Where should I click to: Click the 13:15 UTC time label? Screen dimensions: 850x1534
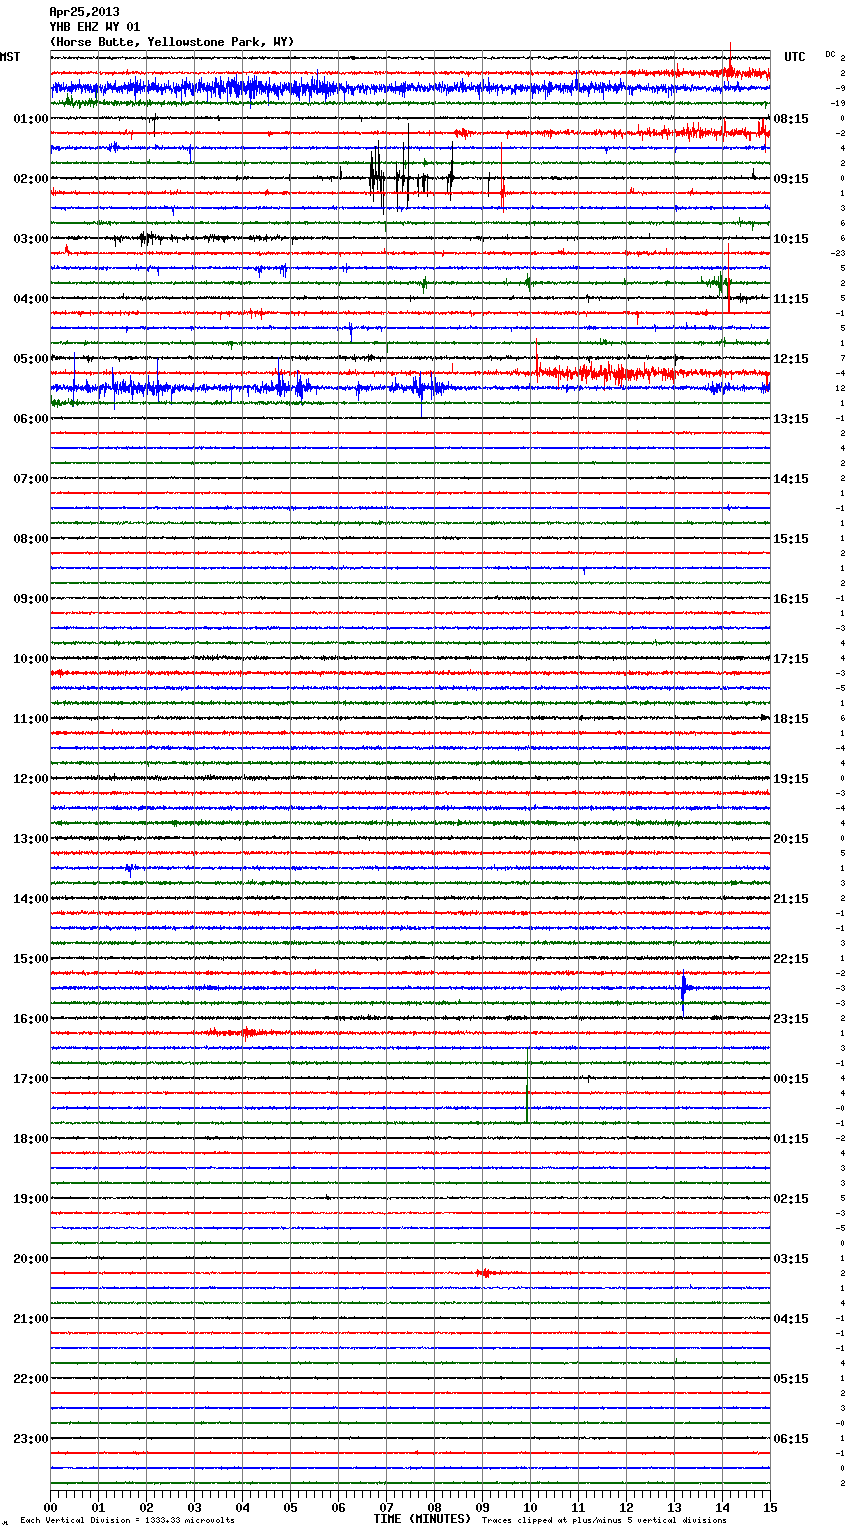(791, 419)
